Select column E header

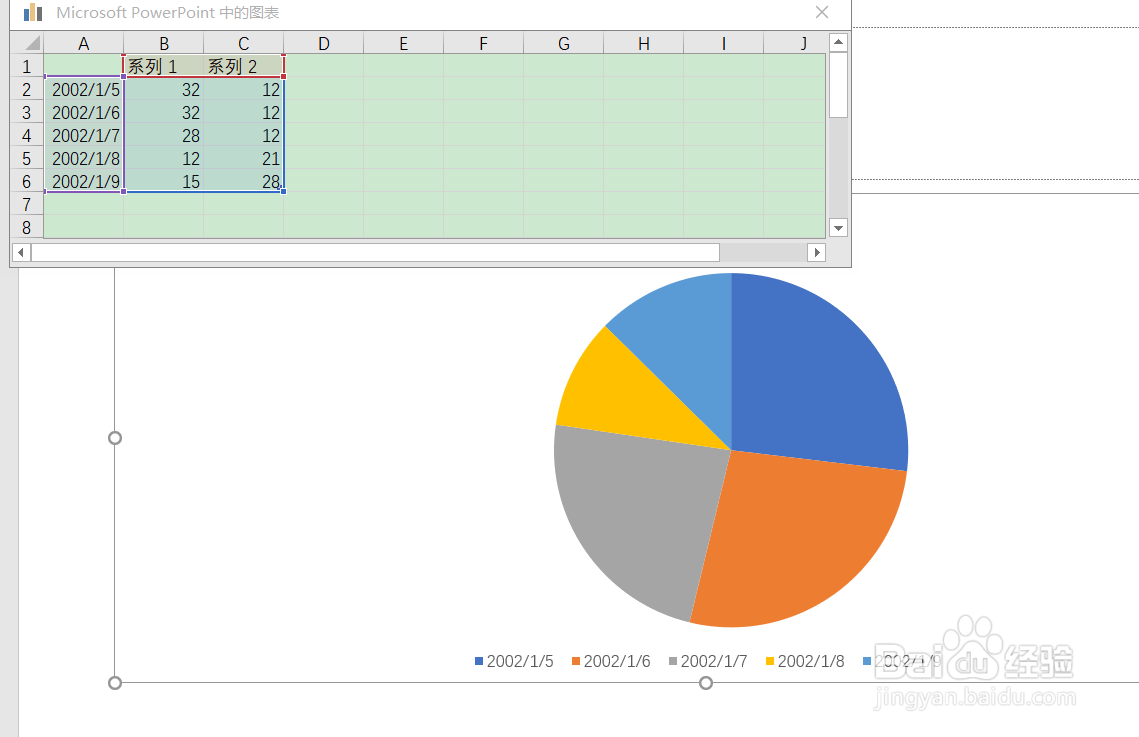tap(403, 44)
